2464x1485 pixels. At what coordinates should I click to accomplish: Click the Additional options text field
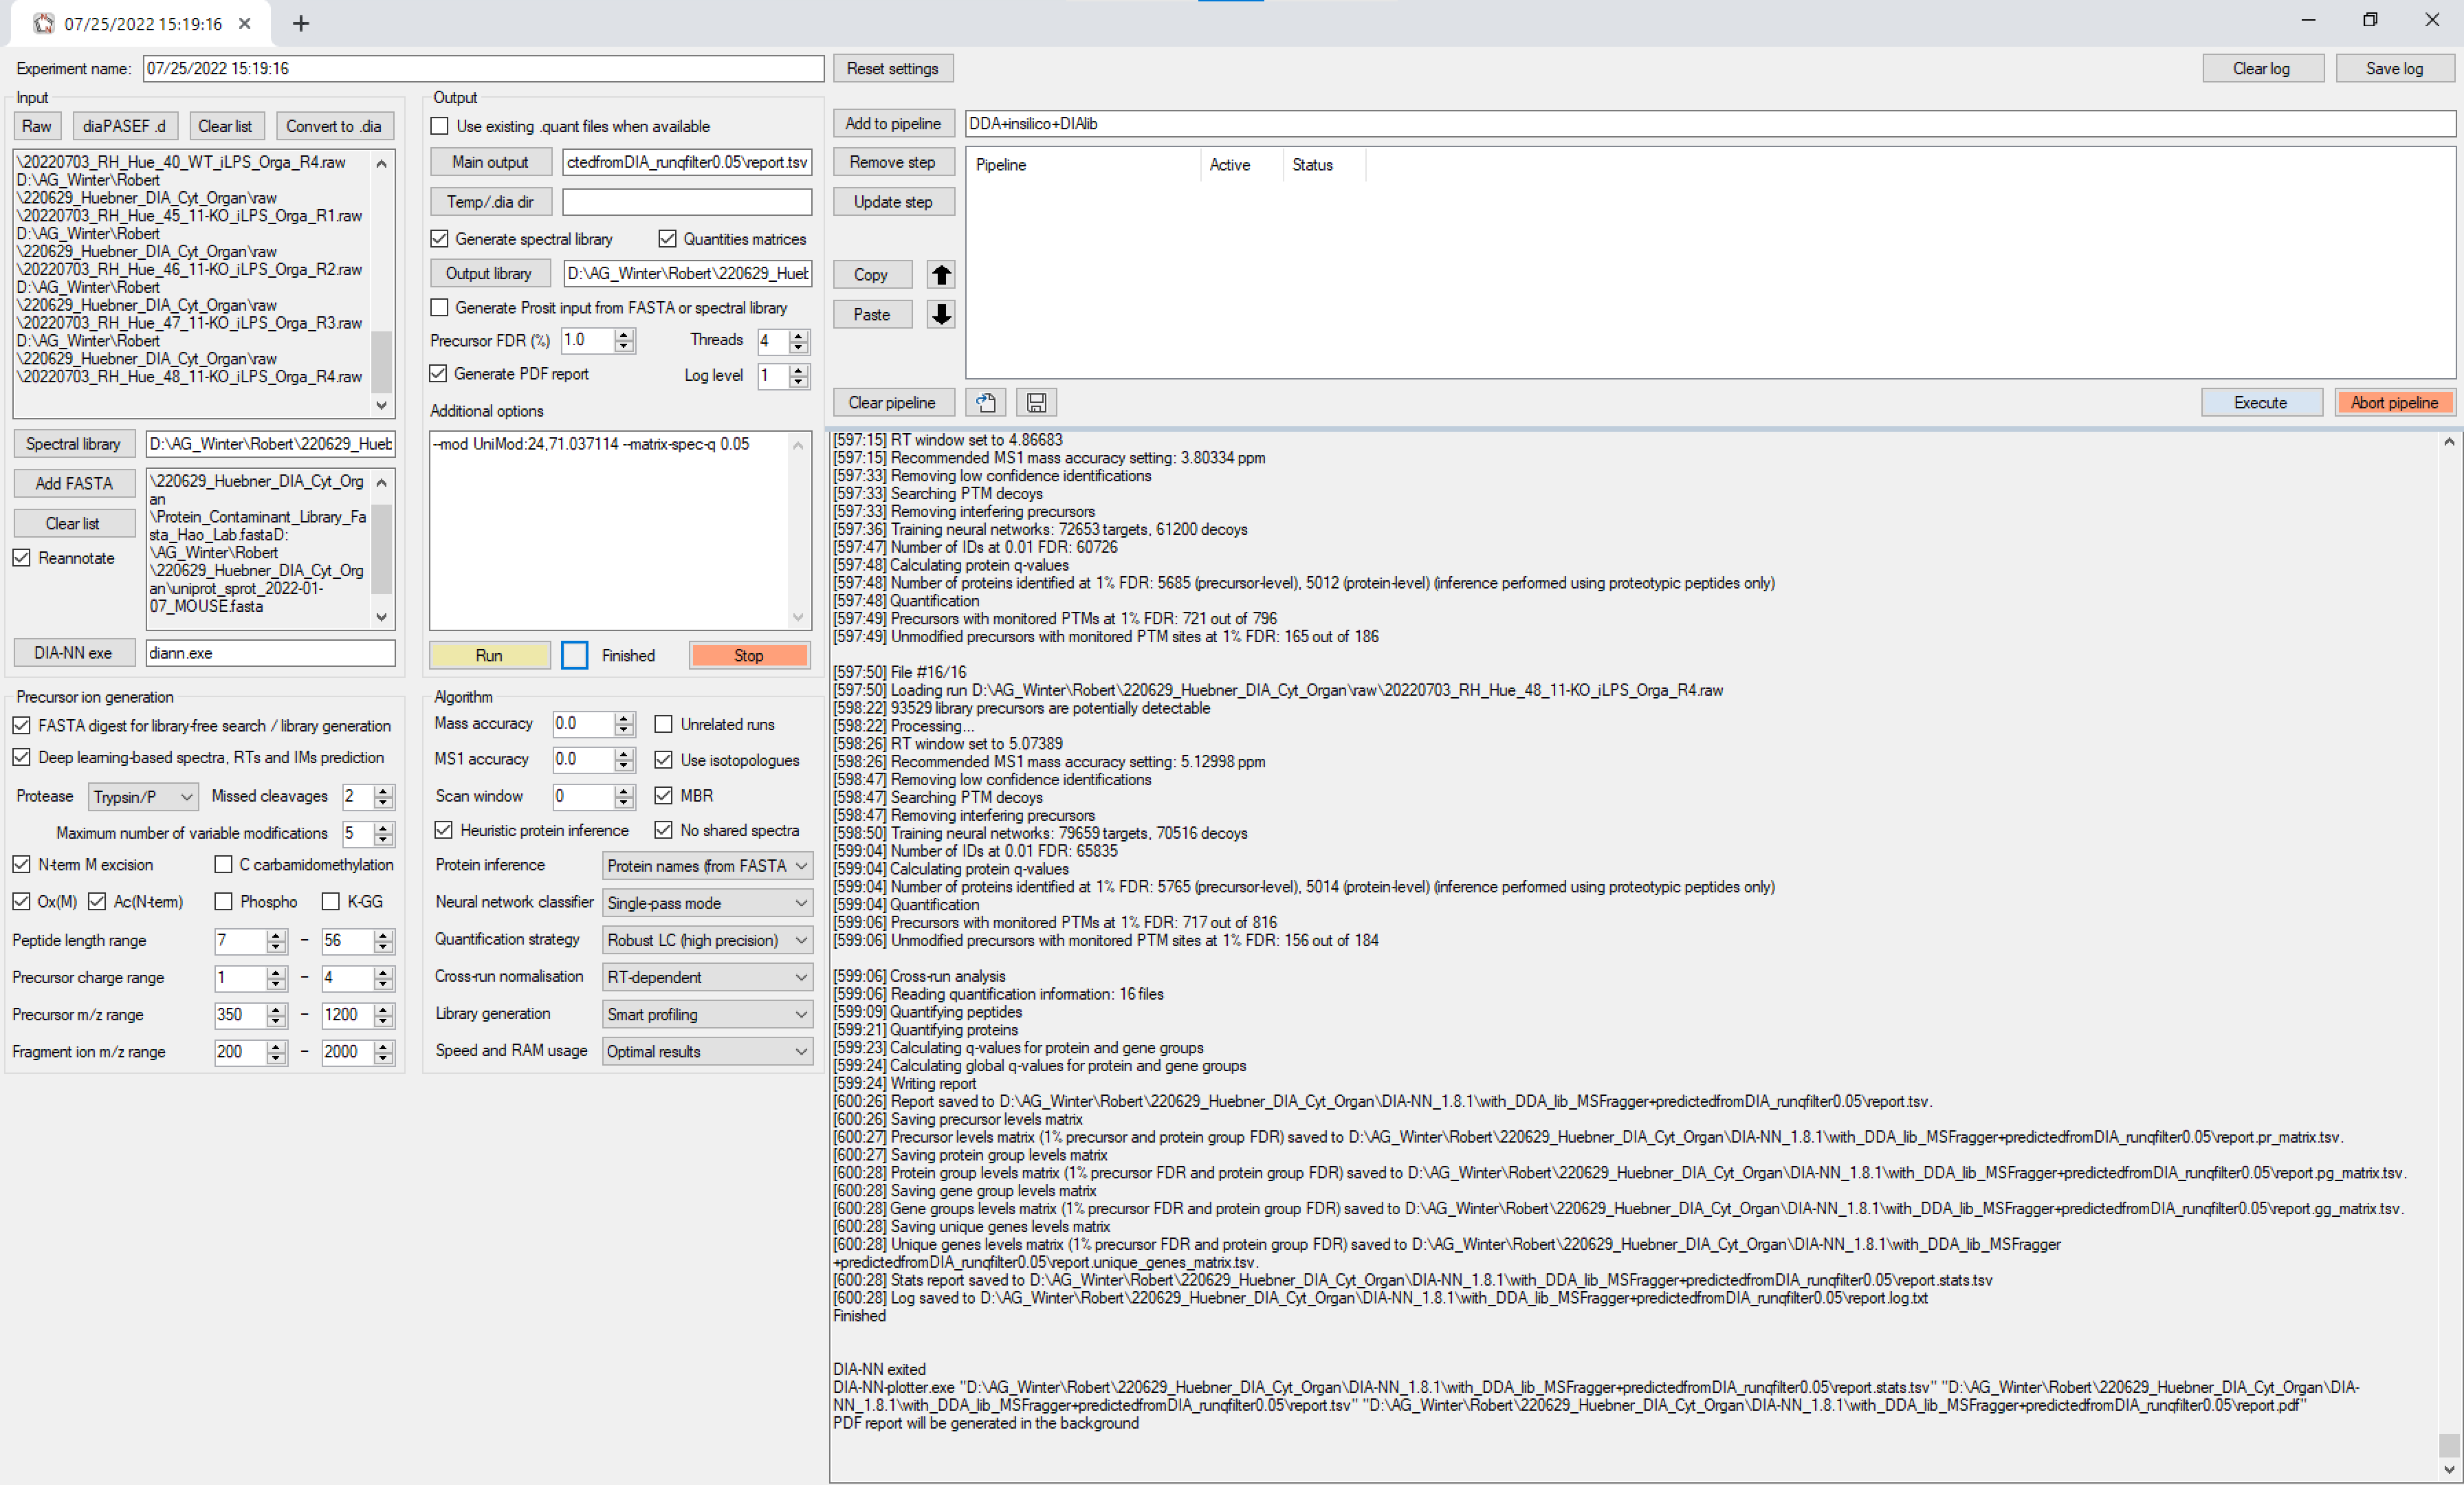click(610, 530)
